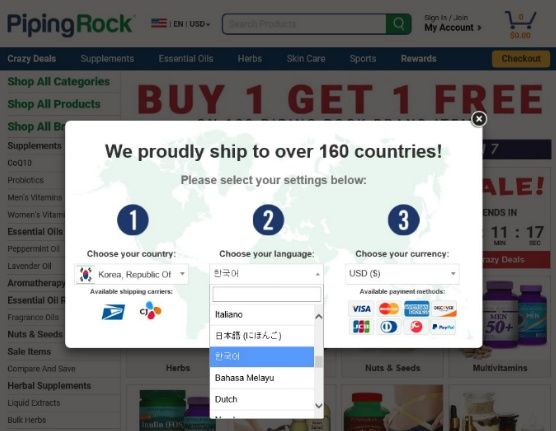Click the Mastercard payment icon

coord(389,309)
